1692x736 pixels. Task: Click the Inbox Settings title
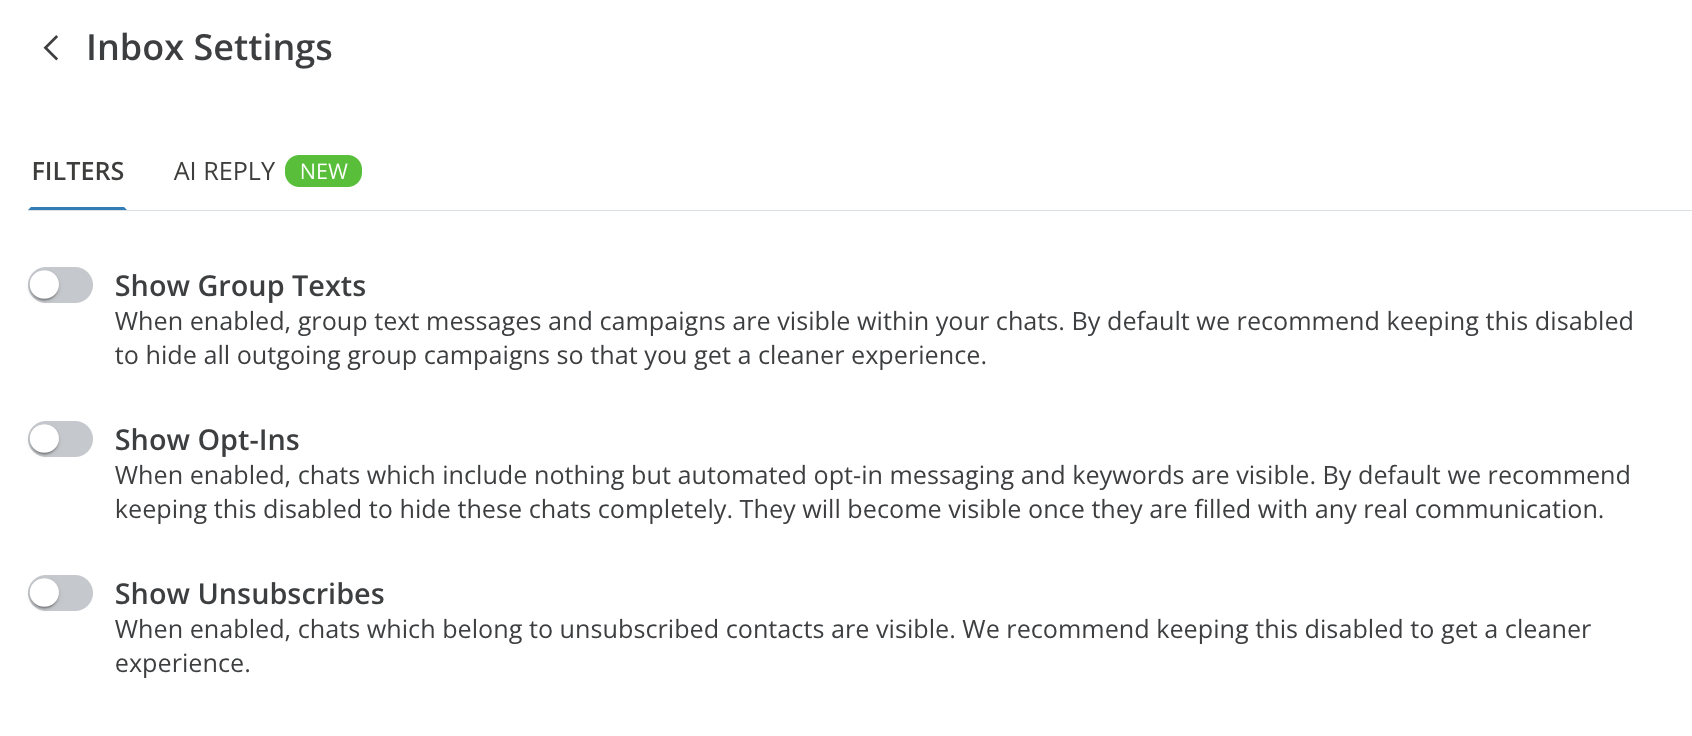209,47
